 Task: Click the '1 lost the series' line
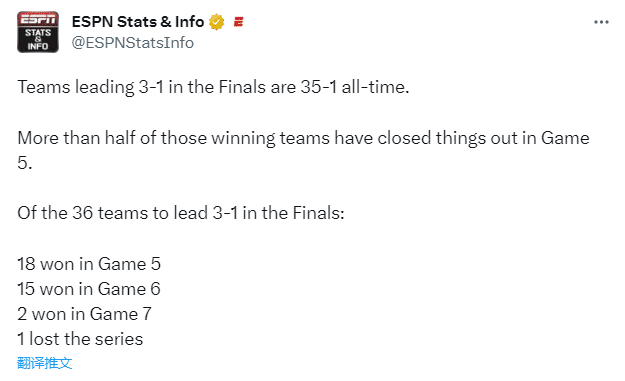(x=80, y=340)
